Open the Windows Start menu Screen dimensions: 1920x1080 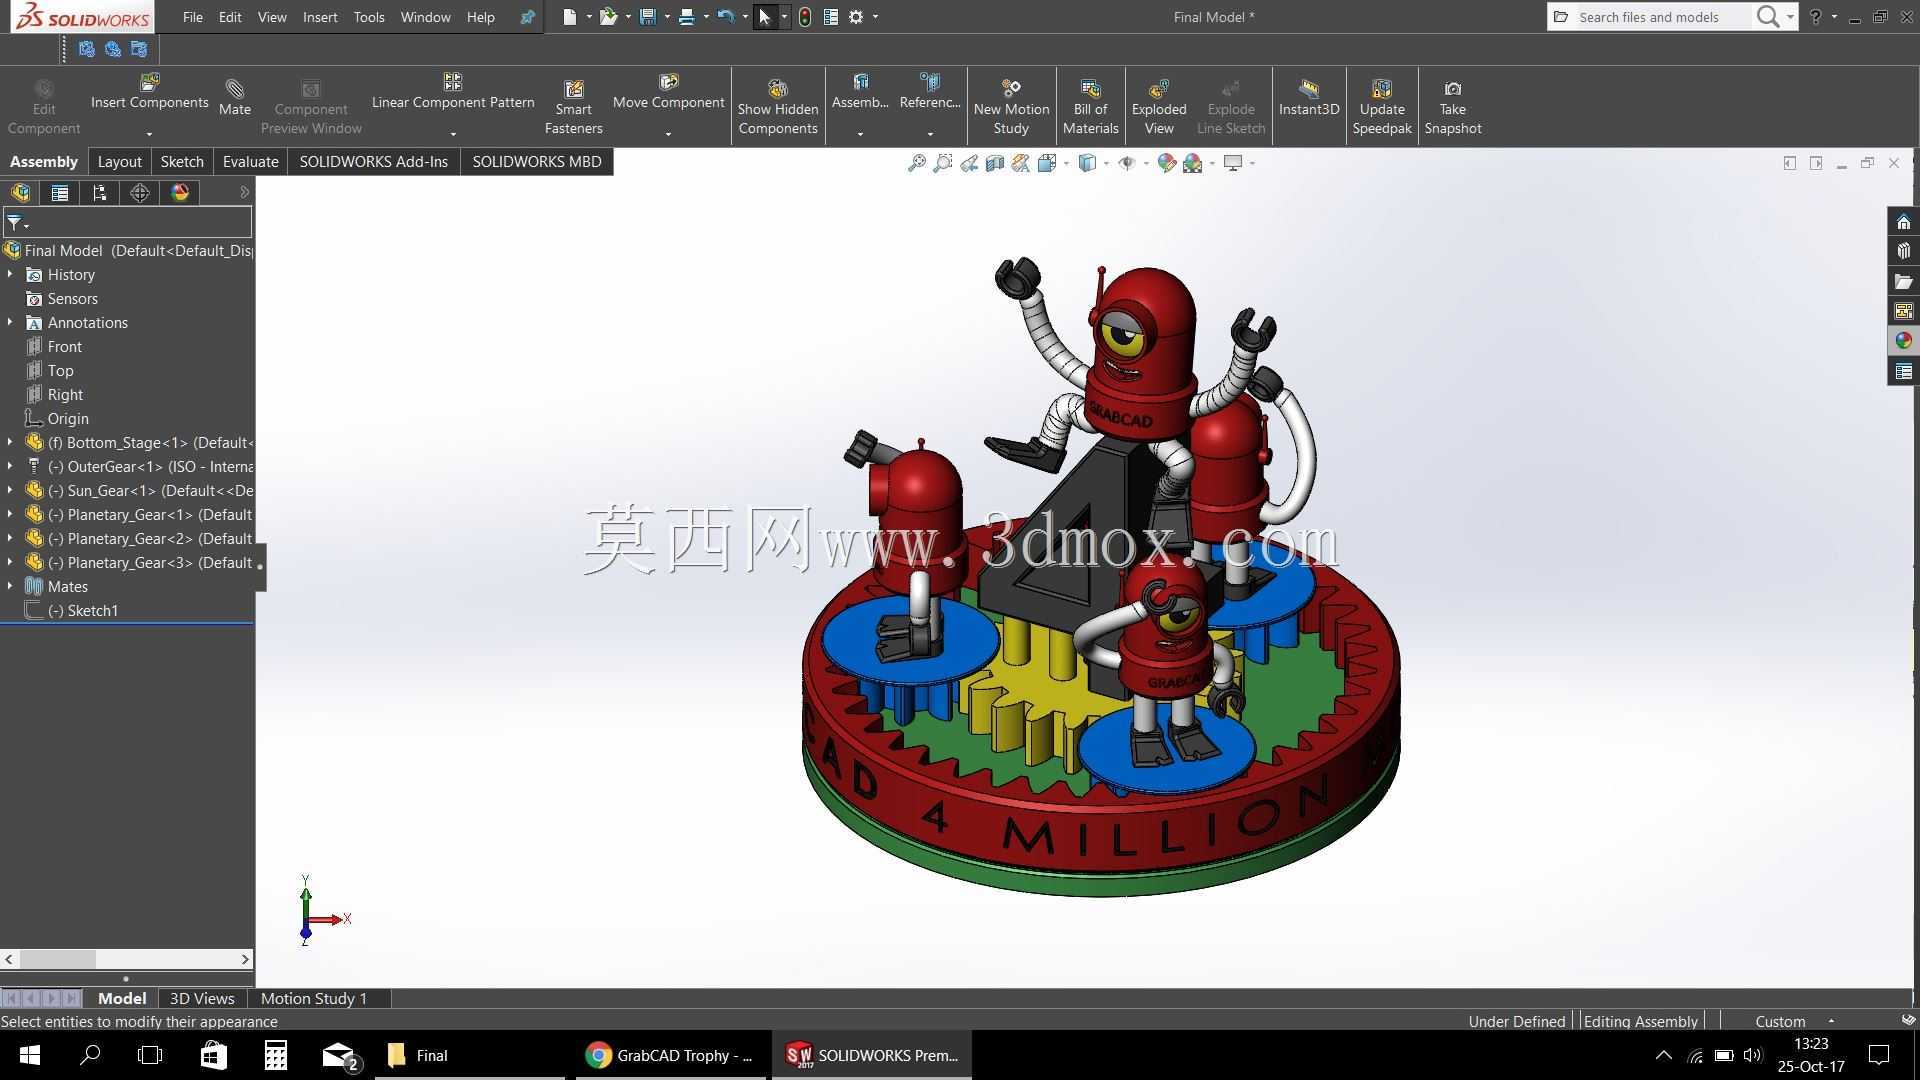[x=29, y=1055]
